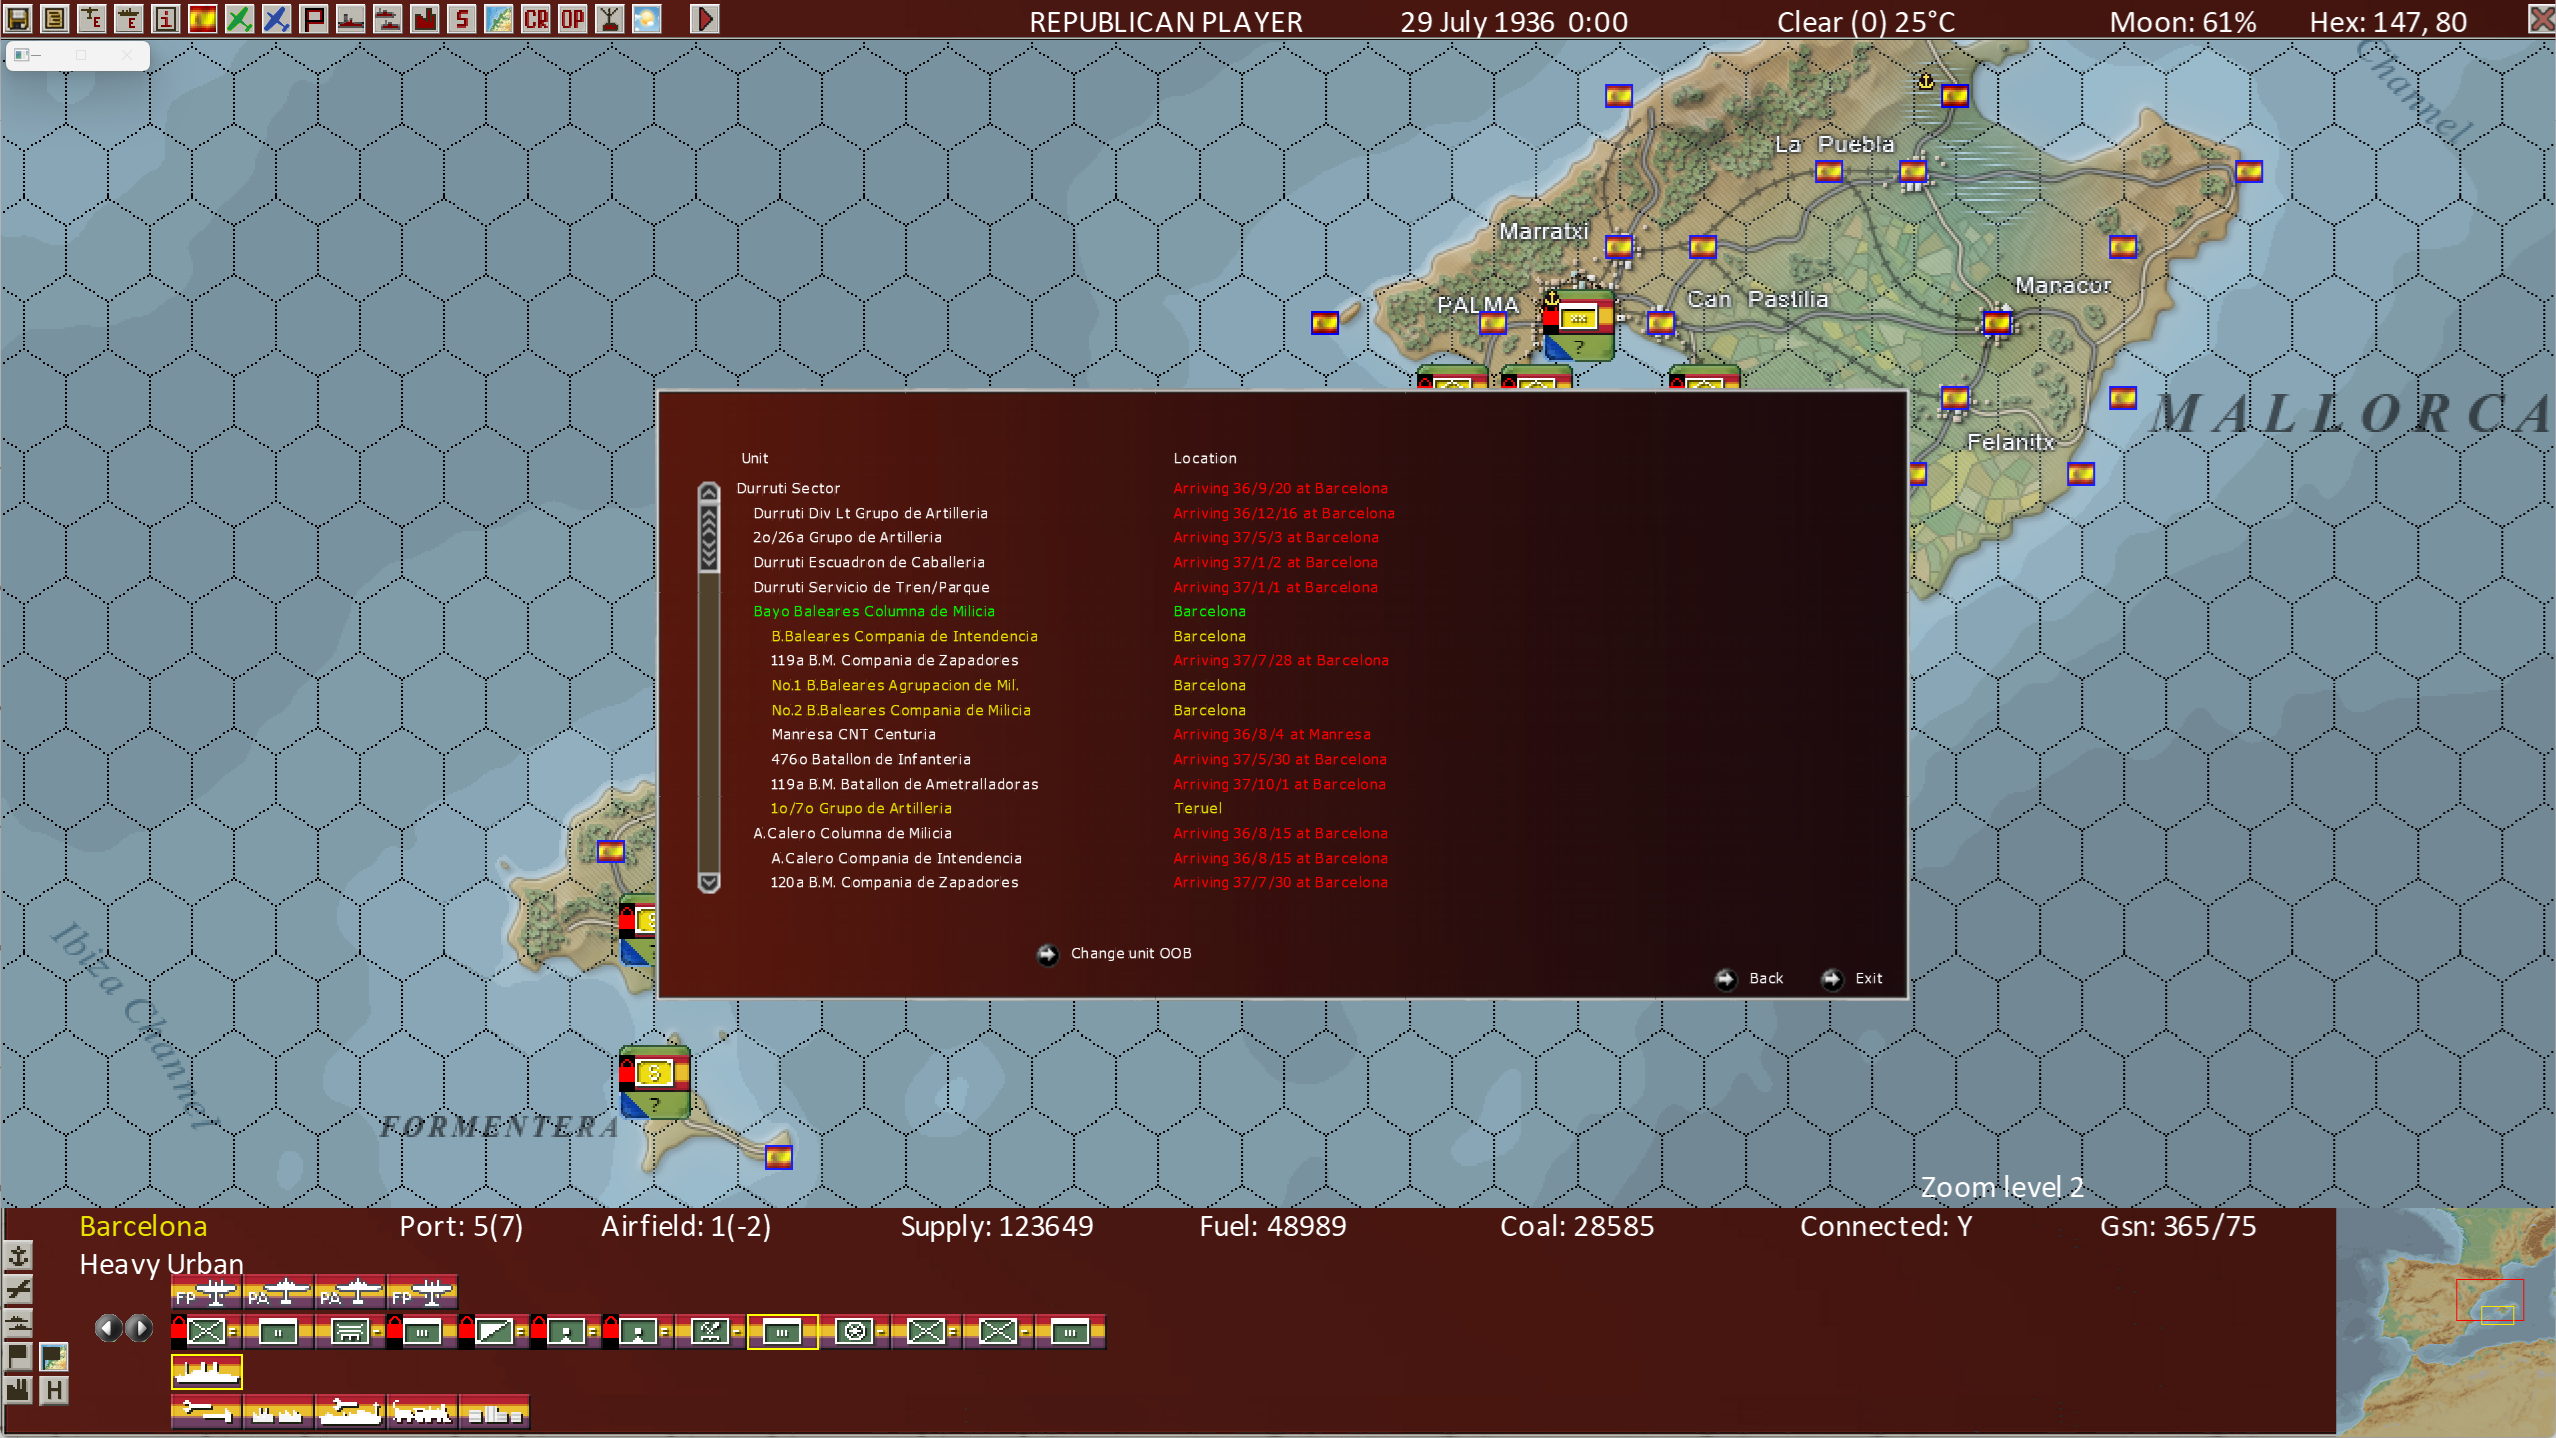Select the battleship naval unit icon

(207, 1372)
